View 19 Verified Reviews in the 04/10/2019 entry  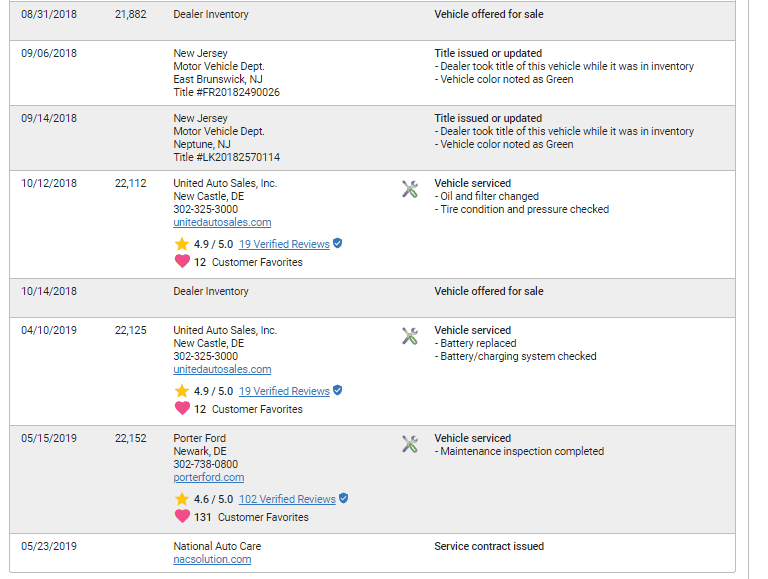[284, 391]
